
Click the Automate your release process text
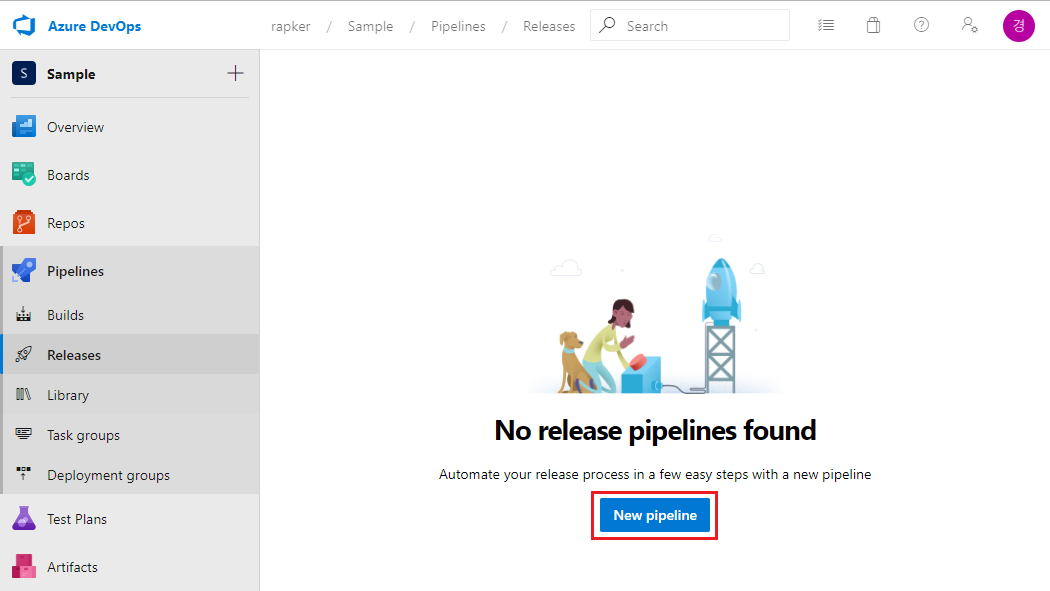pos(655,475)
